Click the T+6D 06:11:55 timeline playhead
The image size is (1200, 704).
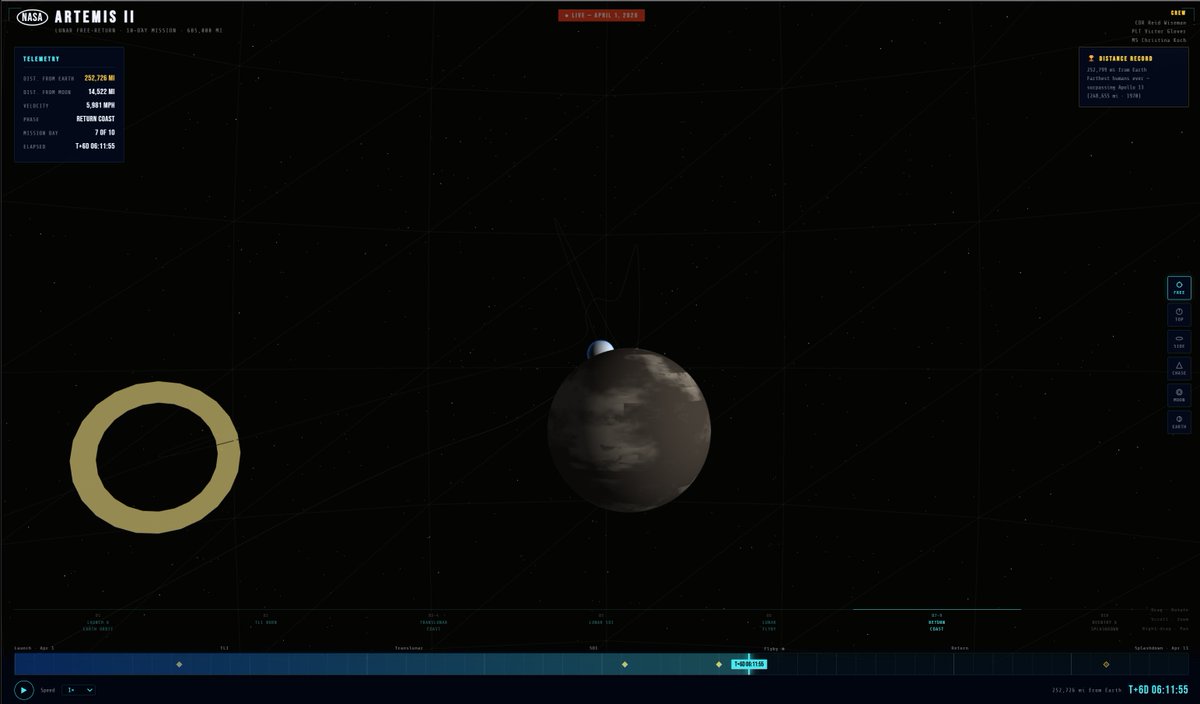click(749, 664)
